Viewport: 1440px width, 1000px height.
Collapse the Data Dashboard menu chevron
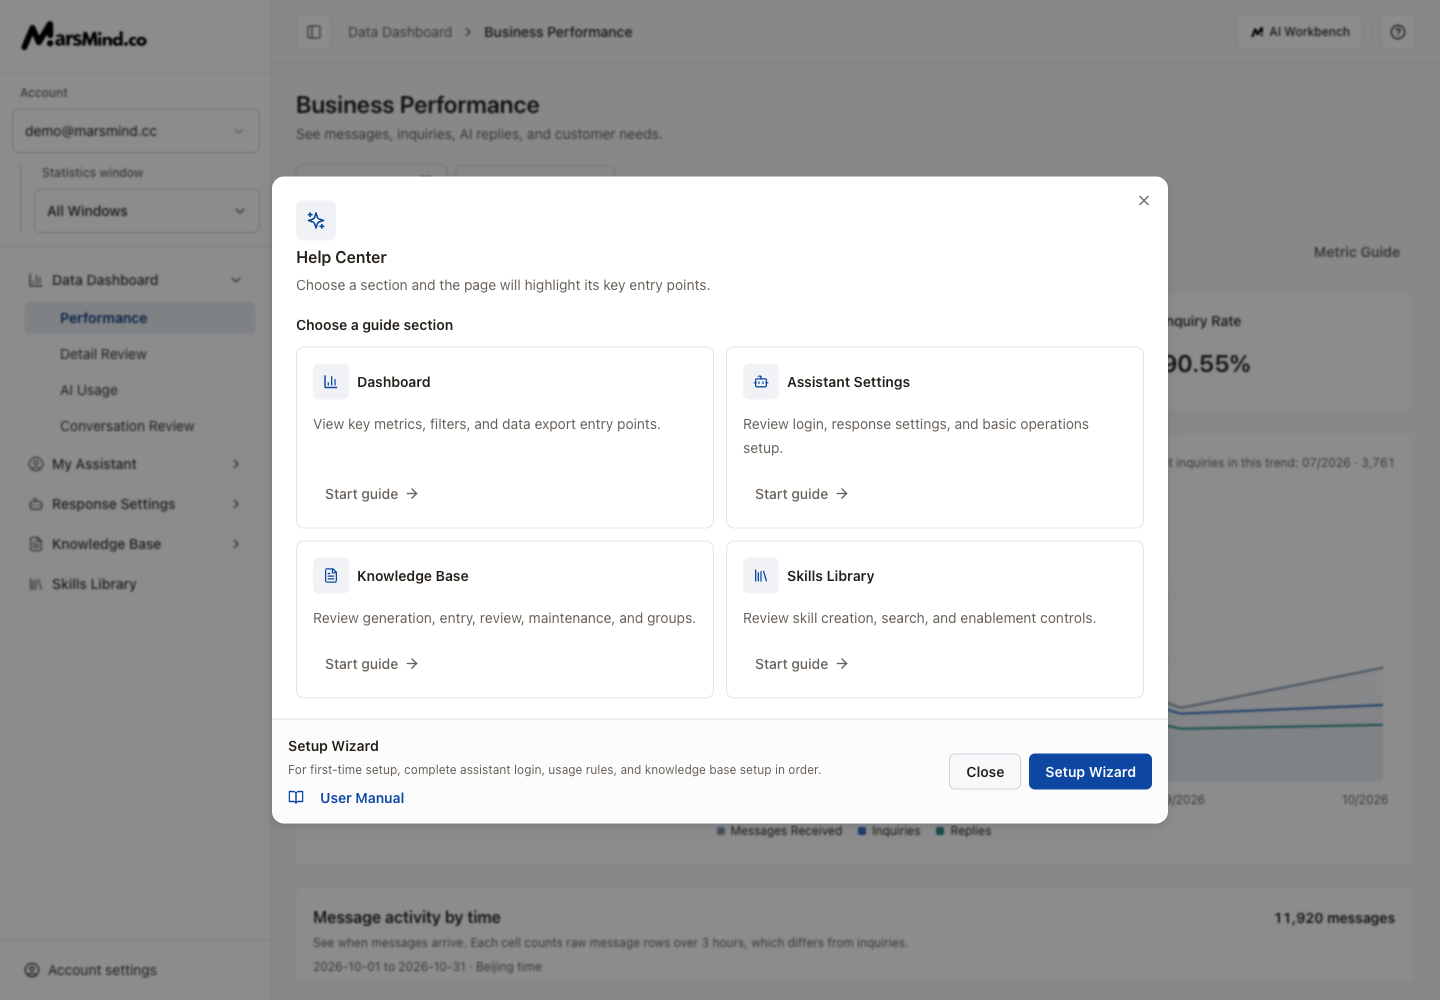tap(236, 280)
